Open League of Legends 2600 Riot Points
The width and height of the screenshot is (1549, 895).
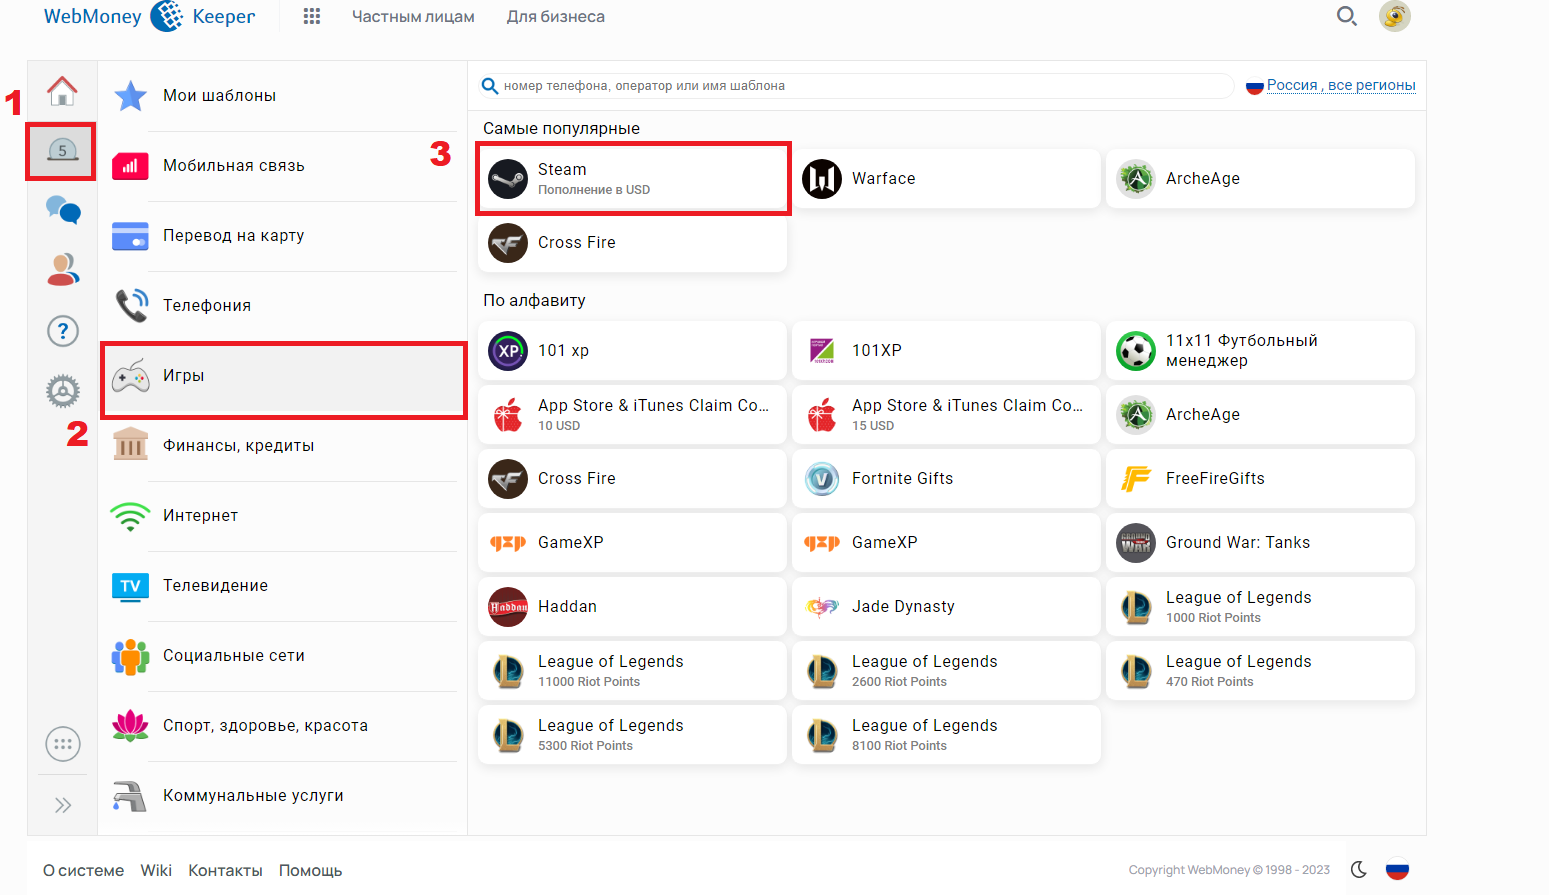tap(946, 671)
